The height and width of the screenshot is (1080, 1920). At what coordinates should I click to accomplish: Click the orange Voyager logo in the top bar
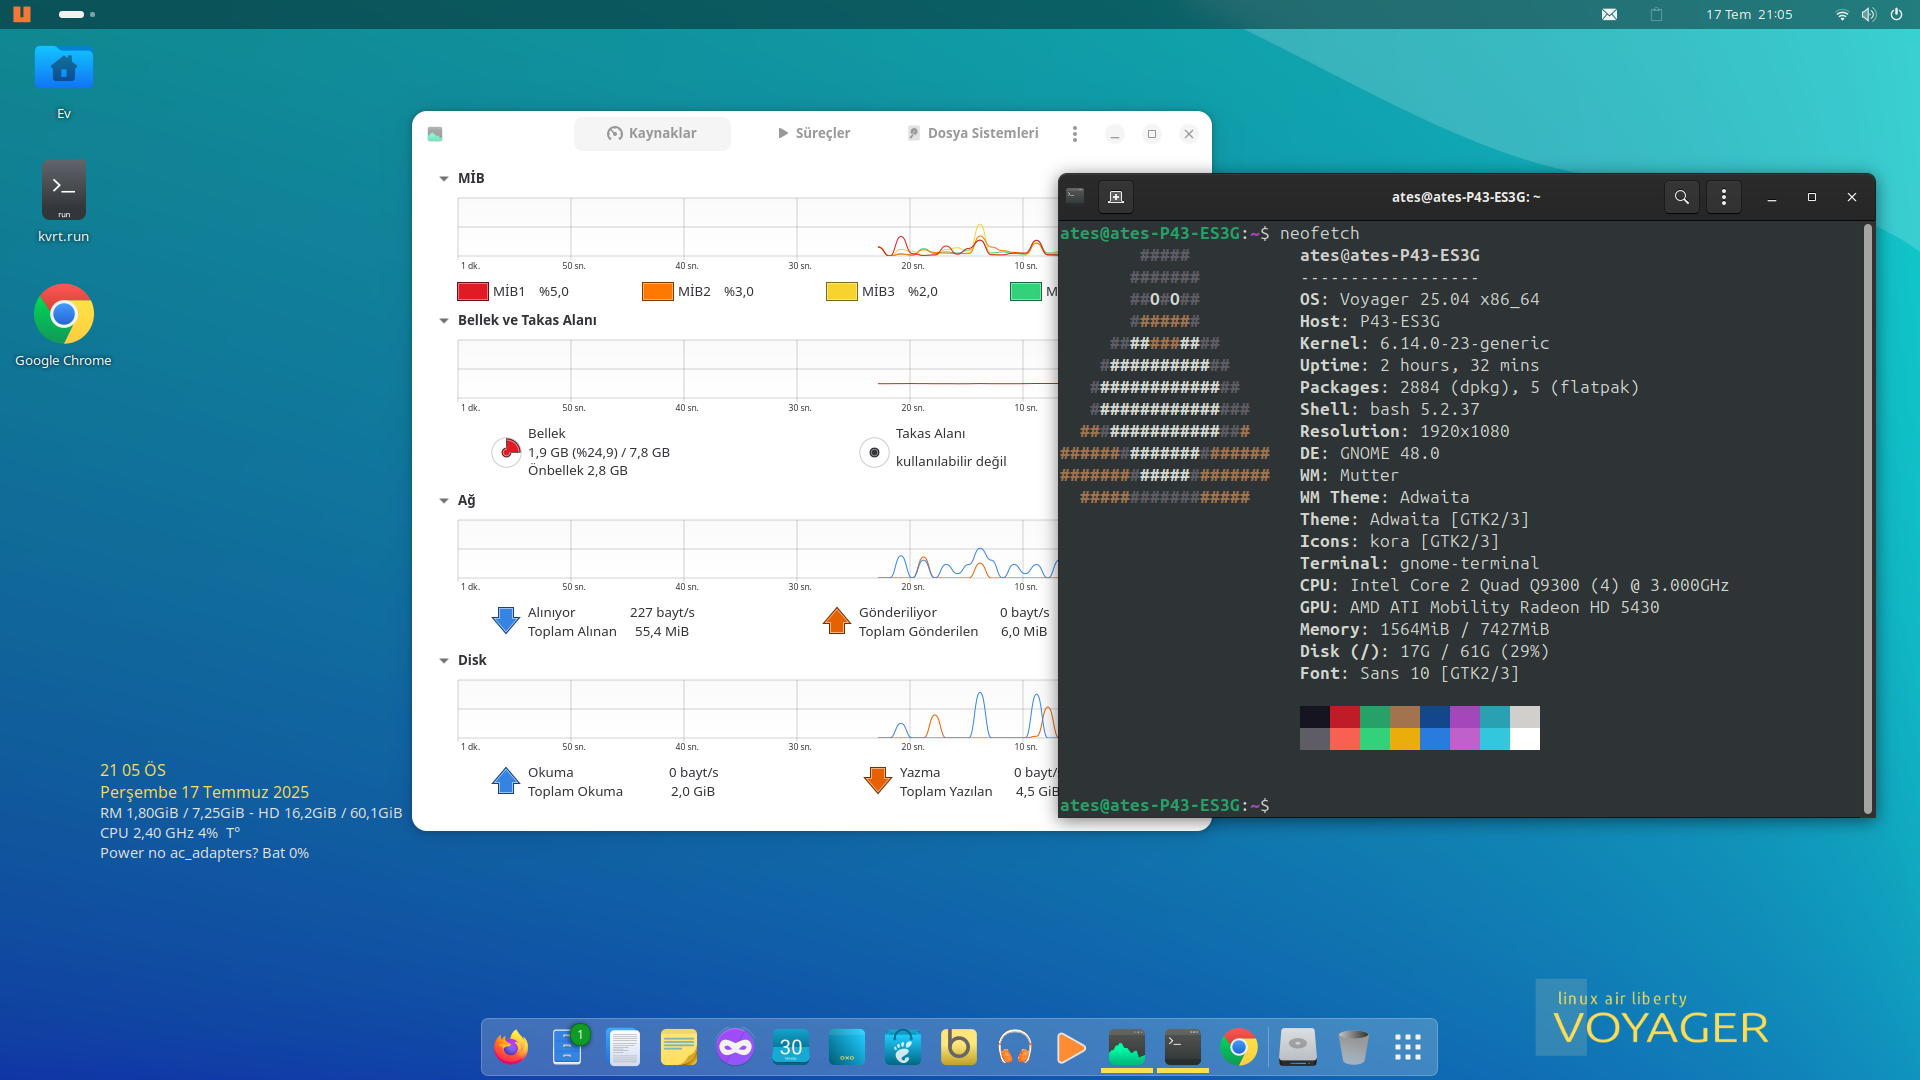point(22,14)
